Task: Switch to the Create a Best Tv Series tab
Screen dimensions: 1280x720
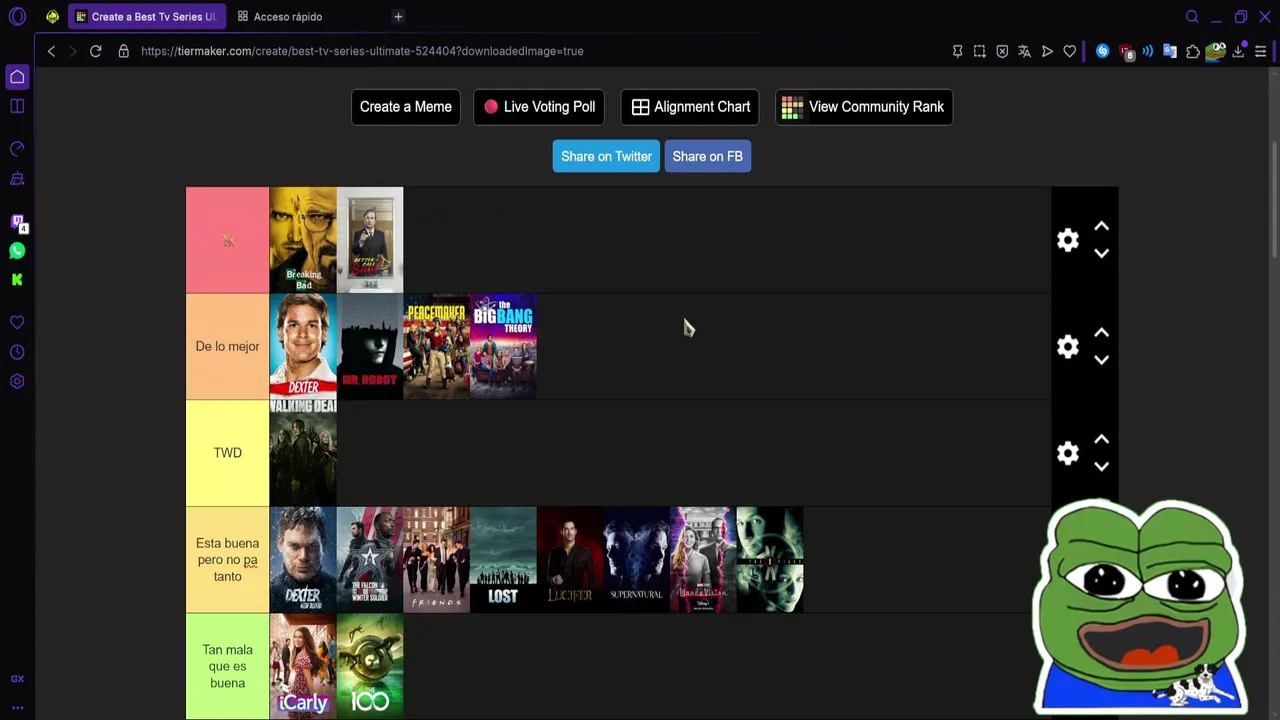Action: point(146,16)
